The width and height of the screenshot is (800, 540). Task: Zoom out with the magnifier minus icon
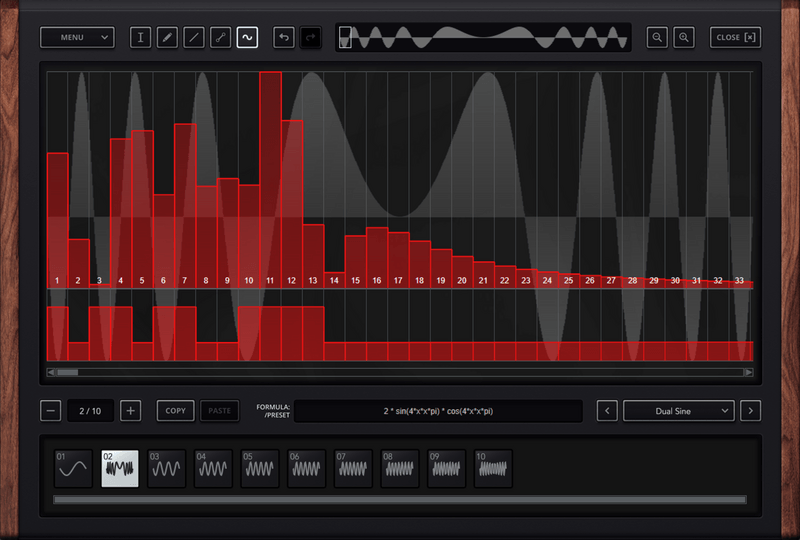click(x=657, y=37)
